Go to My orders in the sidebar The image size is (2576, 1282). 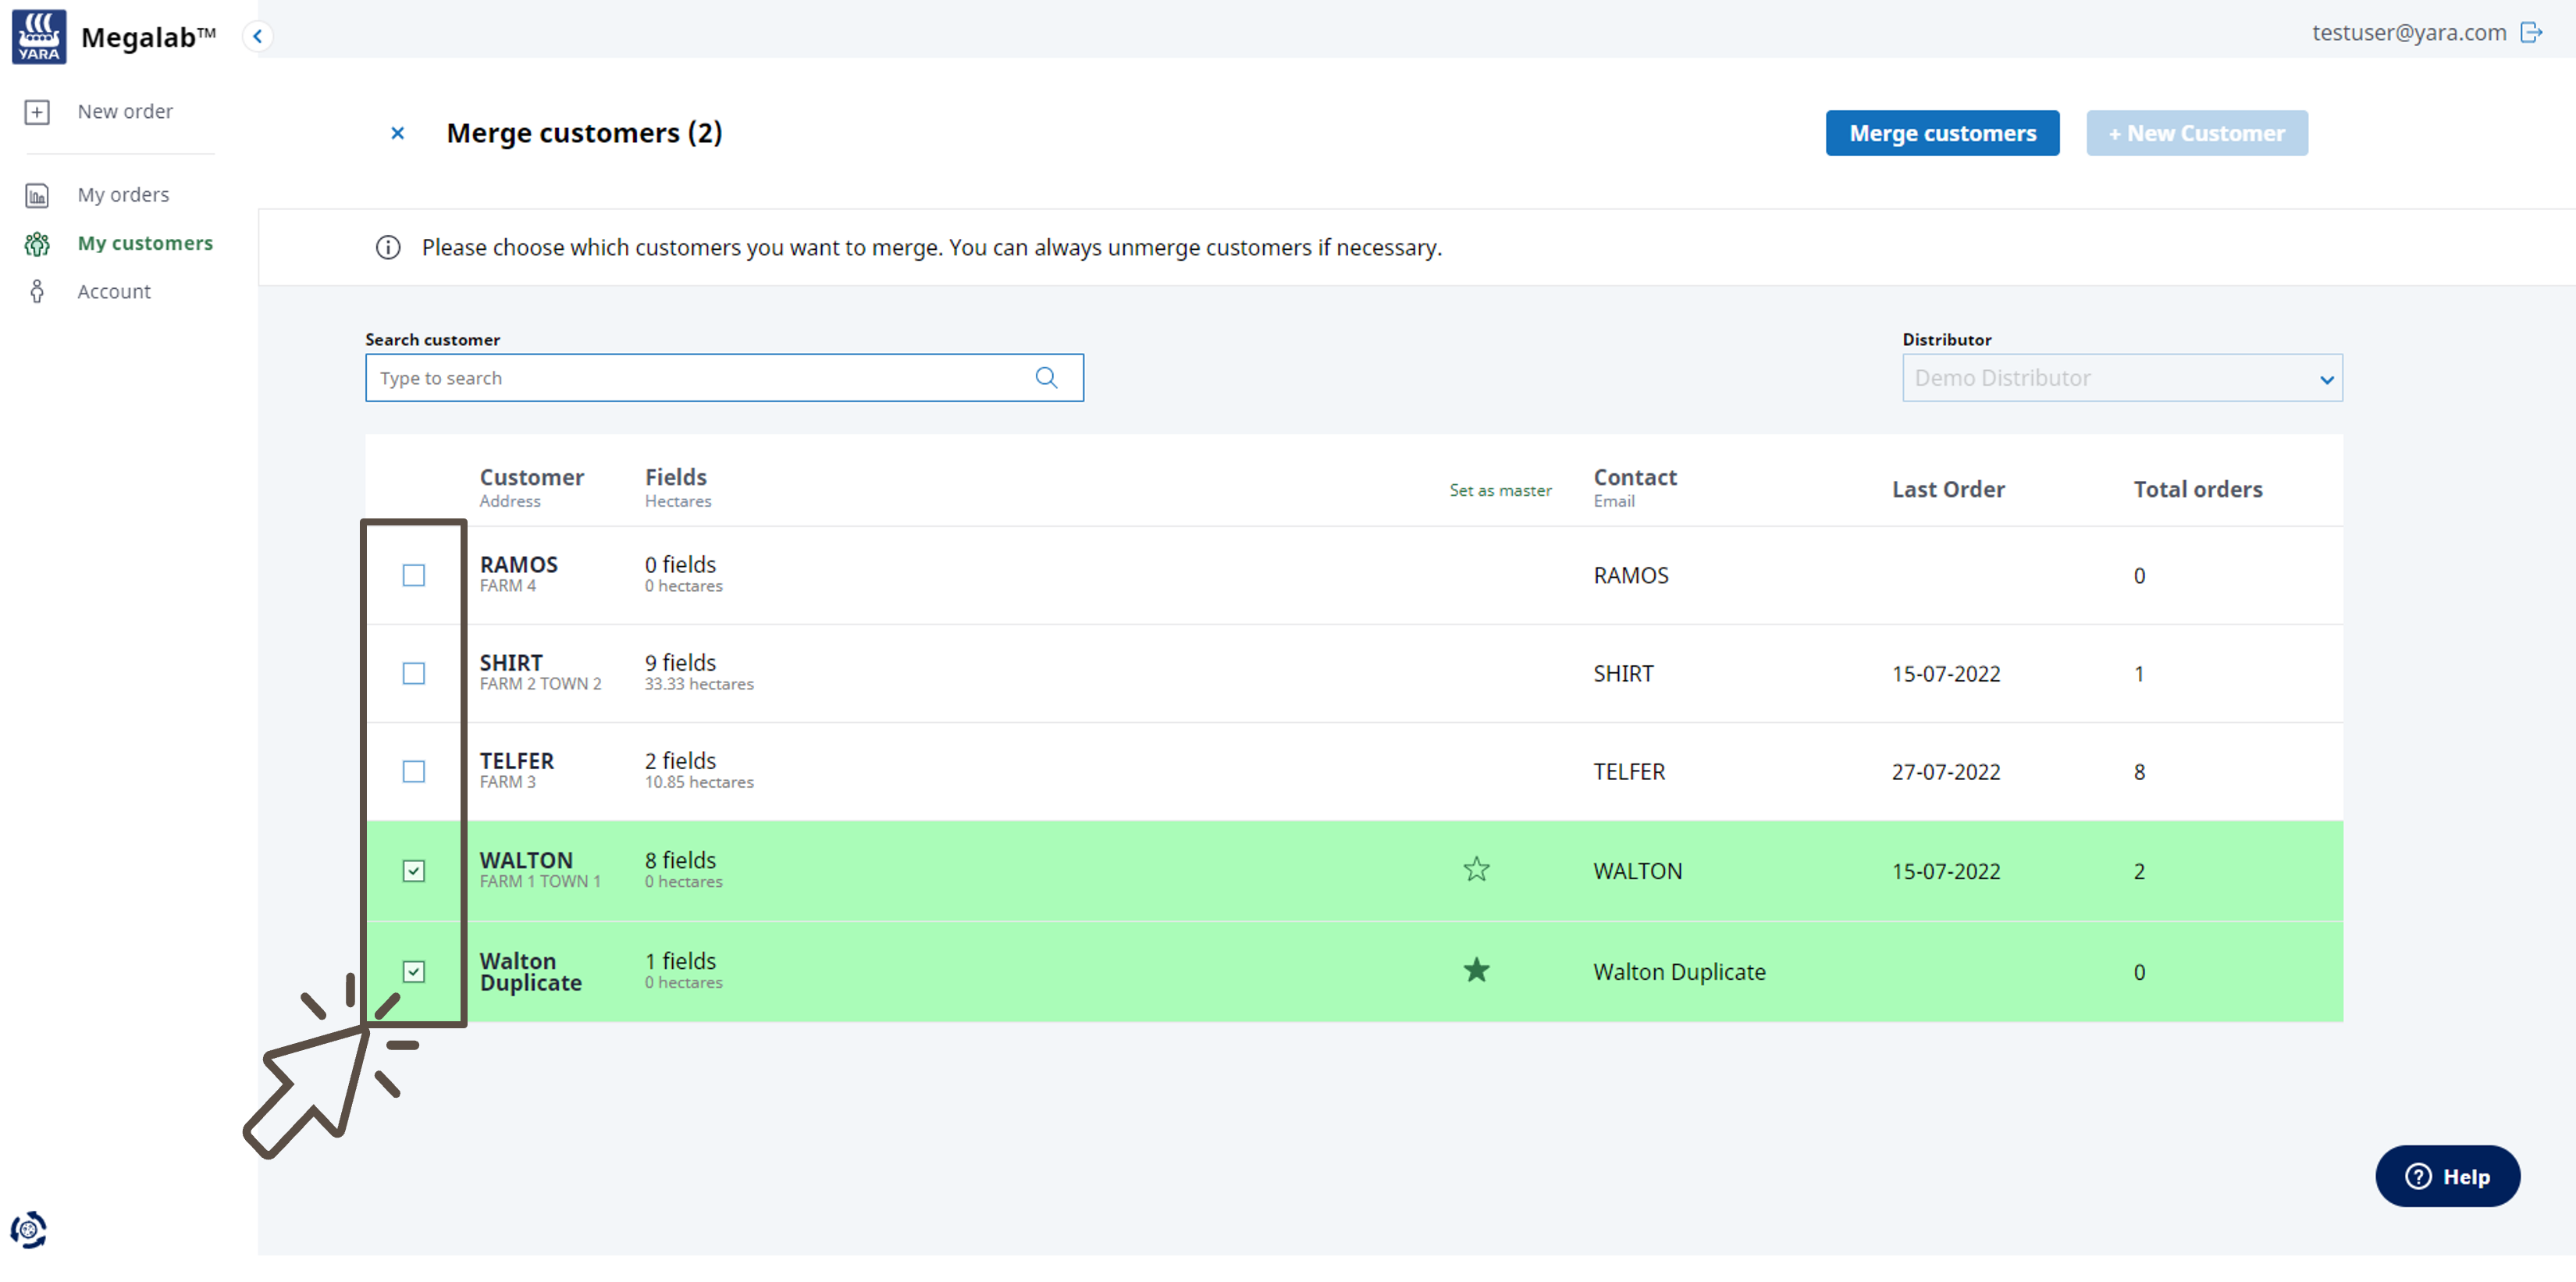[123, 195]
